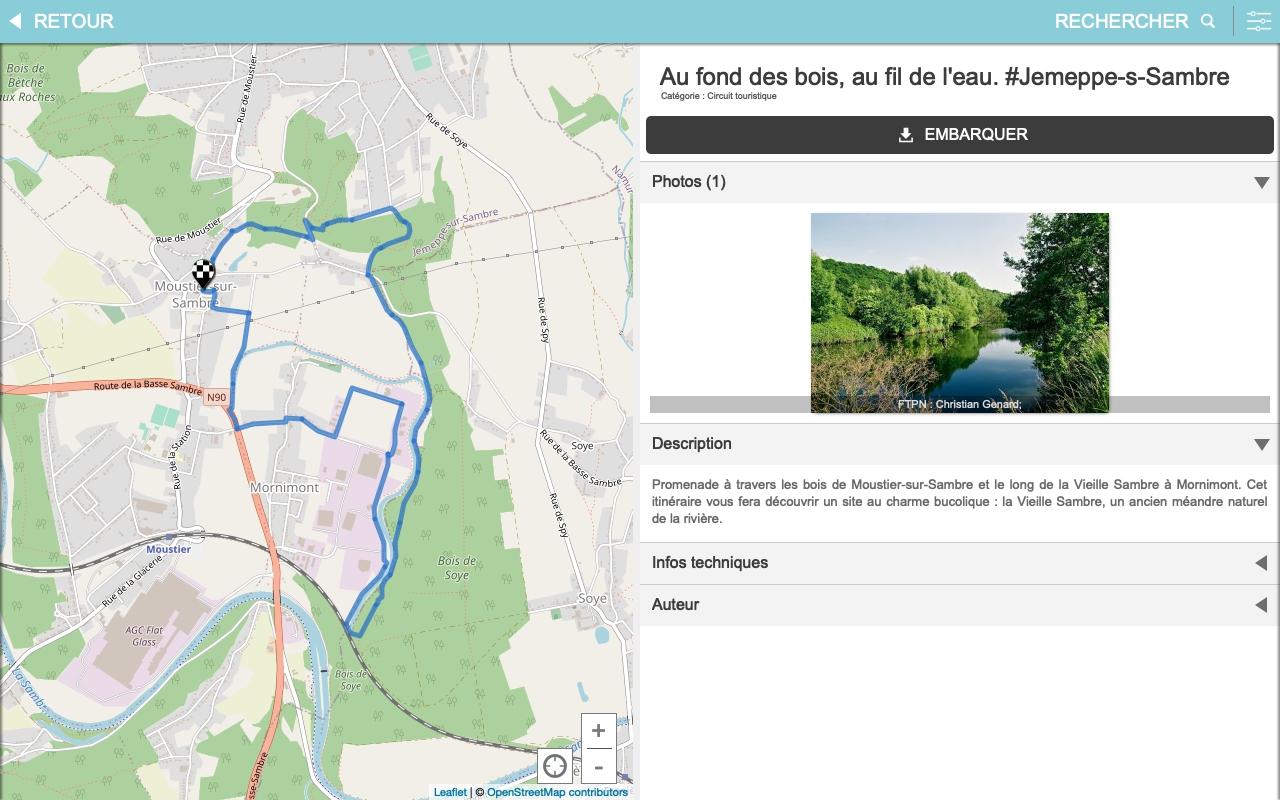Expand the Infos techniques section arrow
This screenshot has height=800, width=1280.
tap(1261, 563)
